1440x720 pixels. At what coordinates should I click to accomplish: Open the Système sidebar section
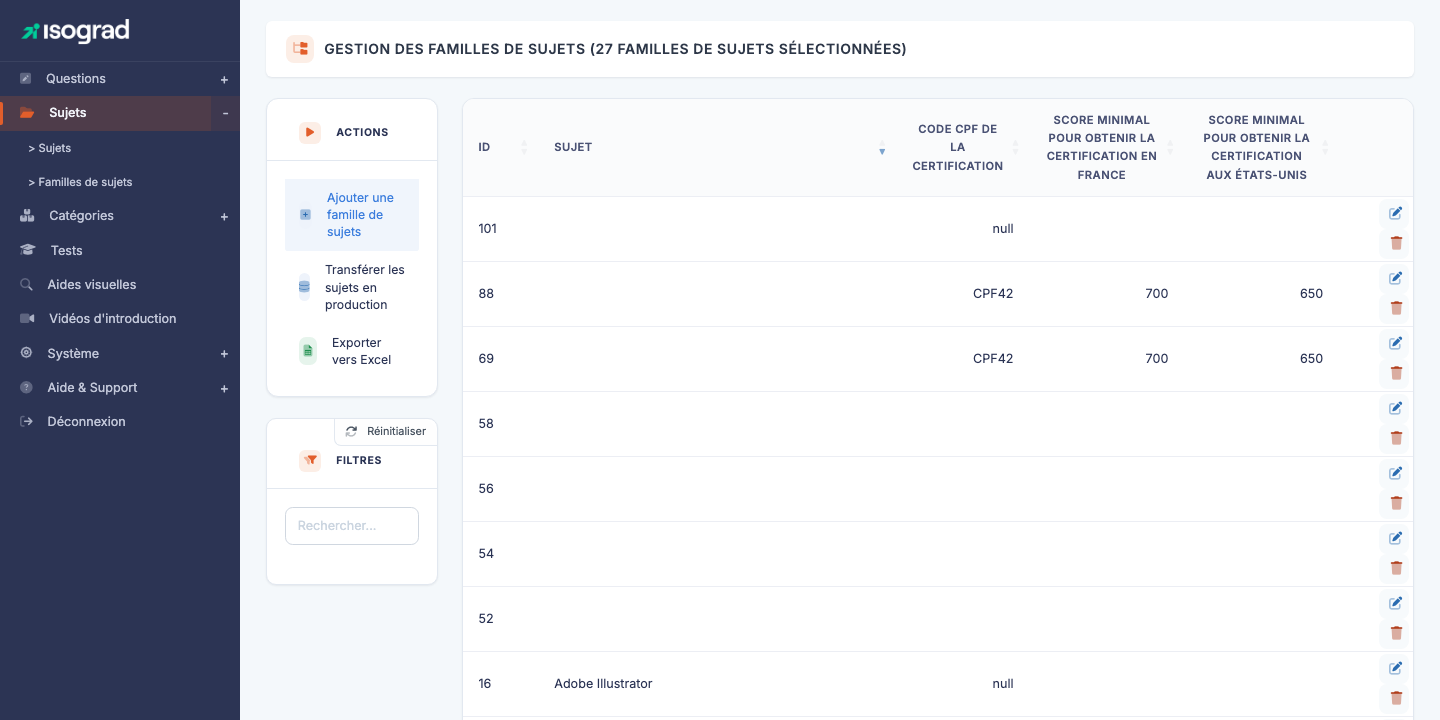pos(74,353)
